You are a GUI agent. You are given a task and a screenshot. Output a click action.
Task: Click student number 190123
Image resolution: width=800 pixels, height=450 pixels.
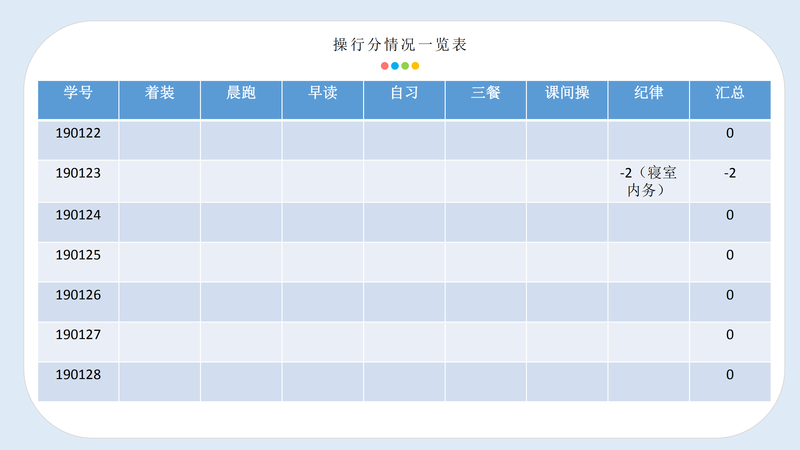coord(78,173)
